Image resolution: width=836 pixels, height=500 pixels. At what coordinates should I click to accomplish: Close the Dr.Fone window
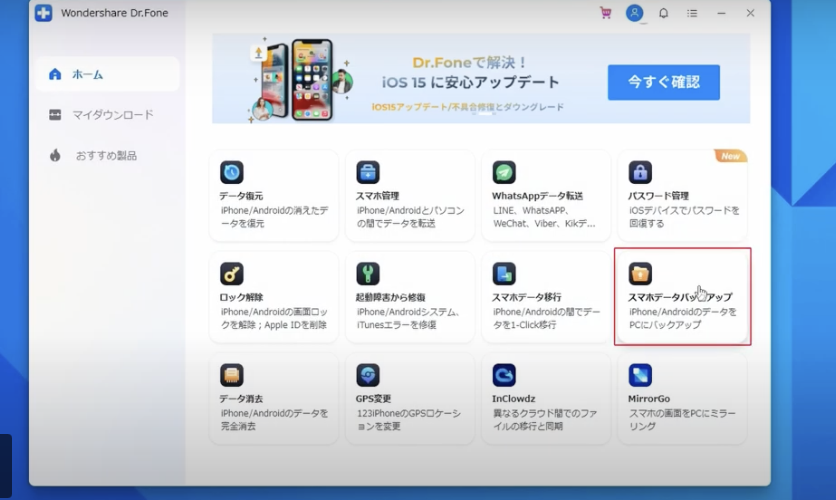[x=750, y=13]
